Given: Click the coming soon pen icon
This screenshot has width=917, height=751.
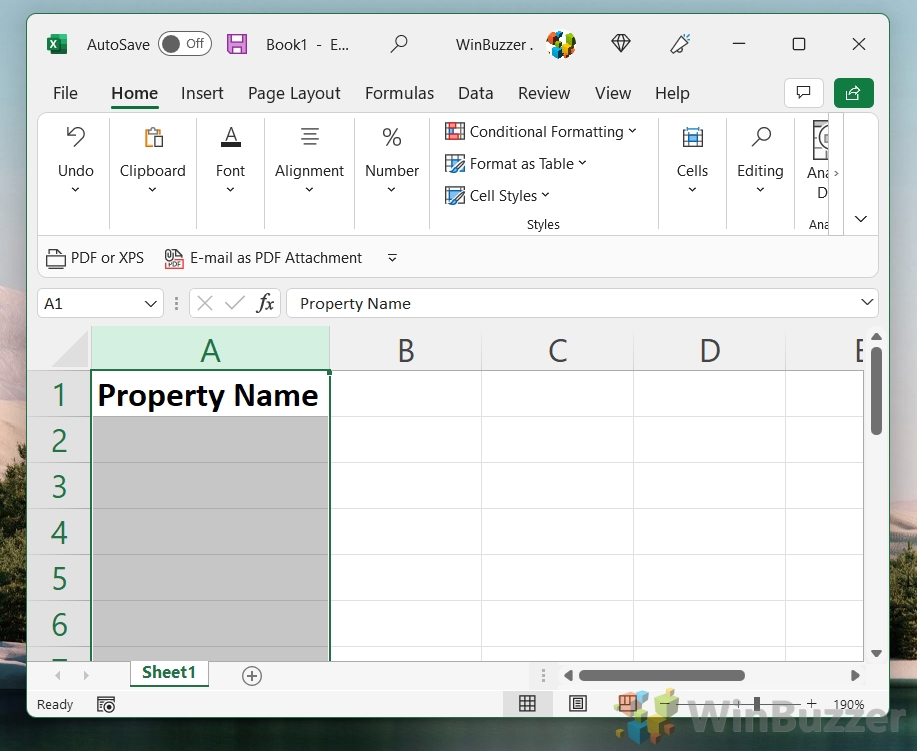Looking at the screenshot, I should click(x=680, y=44).
